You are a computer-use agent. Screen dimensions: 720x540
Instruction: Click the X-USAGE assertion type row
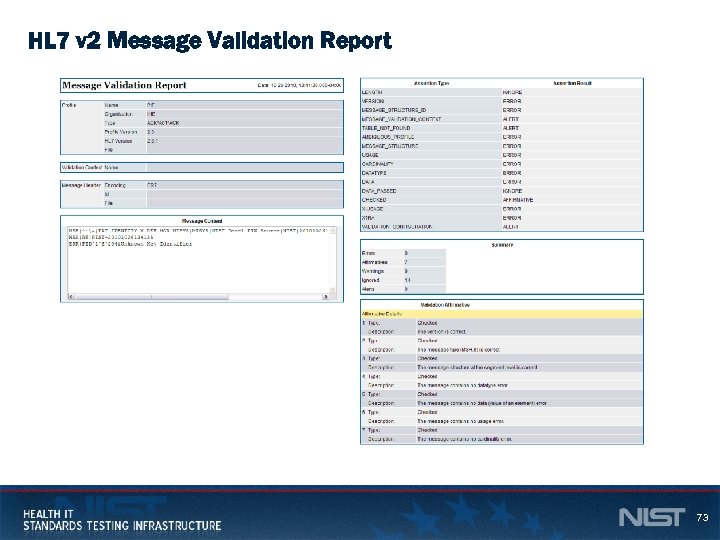click(x=502, y=209)
